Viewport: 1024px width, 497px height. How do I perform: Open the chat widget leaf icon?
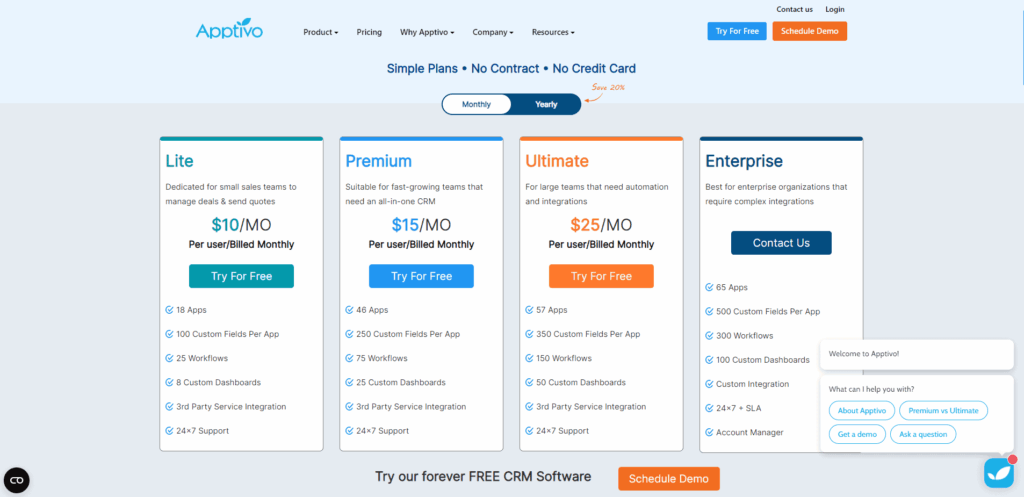[999, 473]
